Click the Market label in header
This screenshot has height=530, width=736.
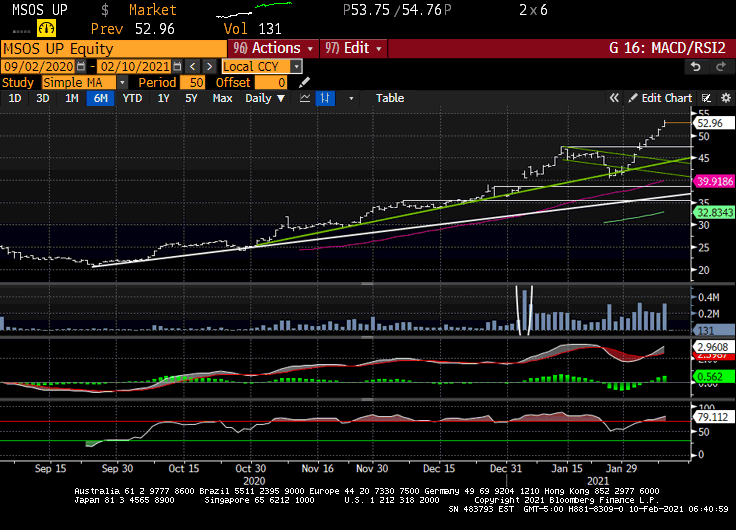click(x=153, y=10)
